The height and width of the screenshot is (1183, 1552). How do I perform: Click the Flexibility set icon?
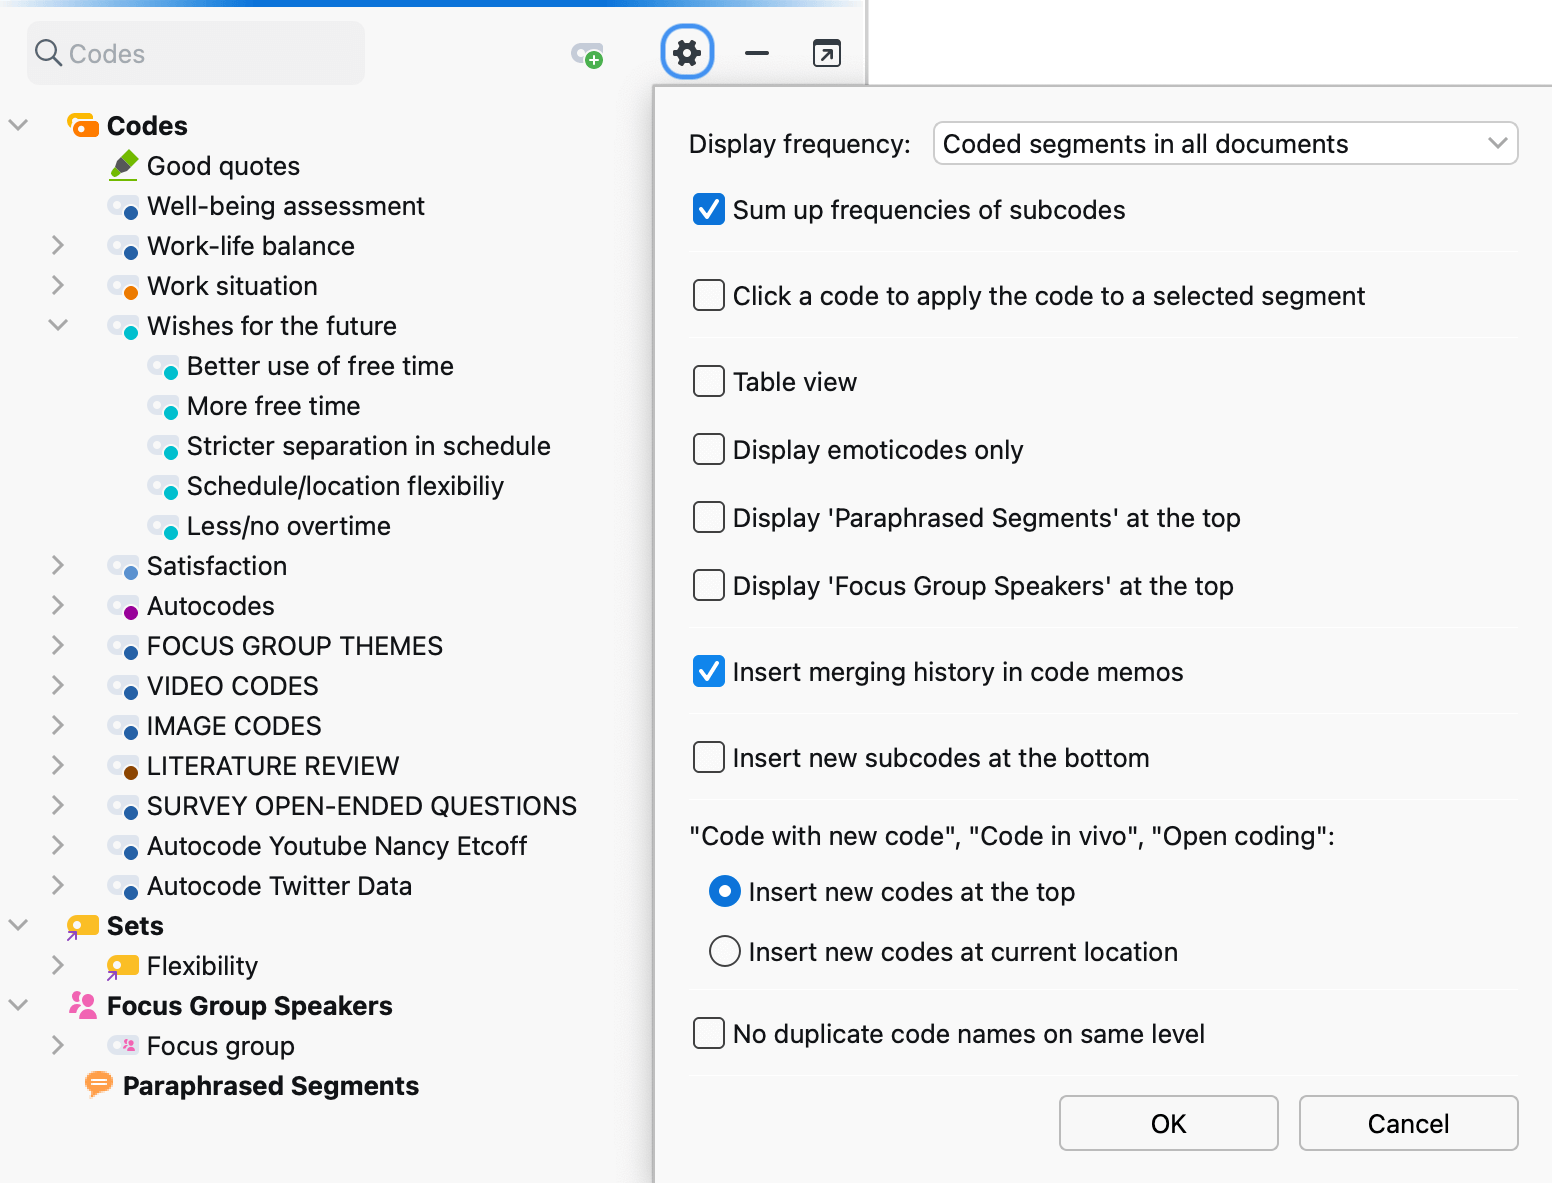tap(123, 967)
